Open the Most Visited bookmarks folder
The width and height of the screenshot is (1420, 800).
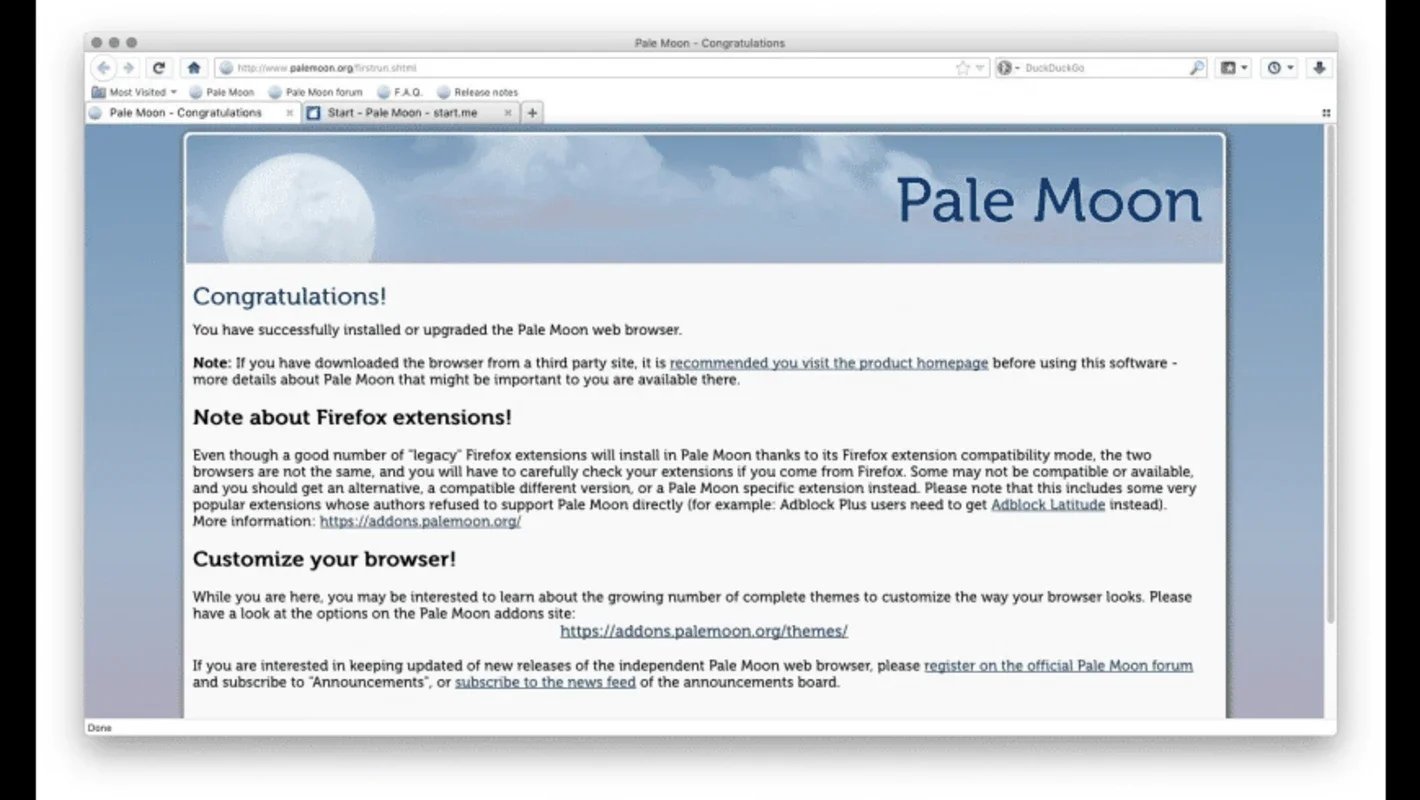134,92
